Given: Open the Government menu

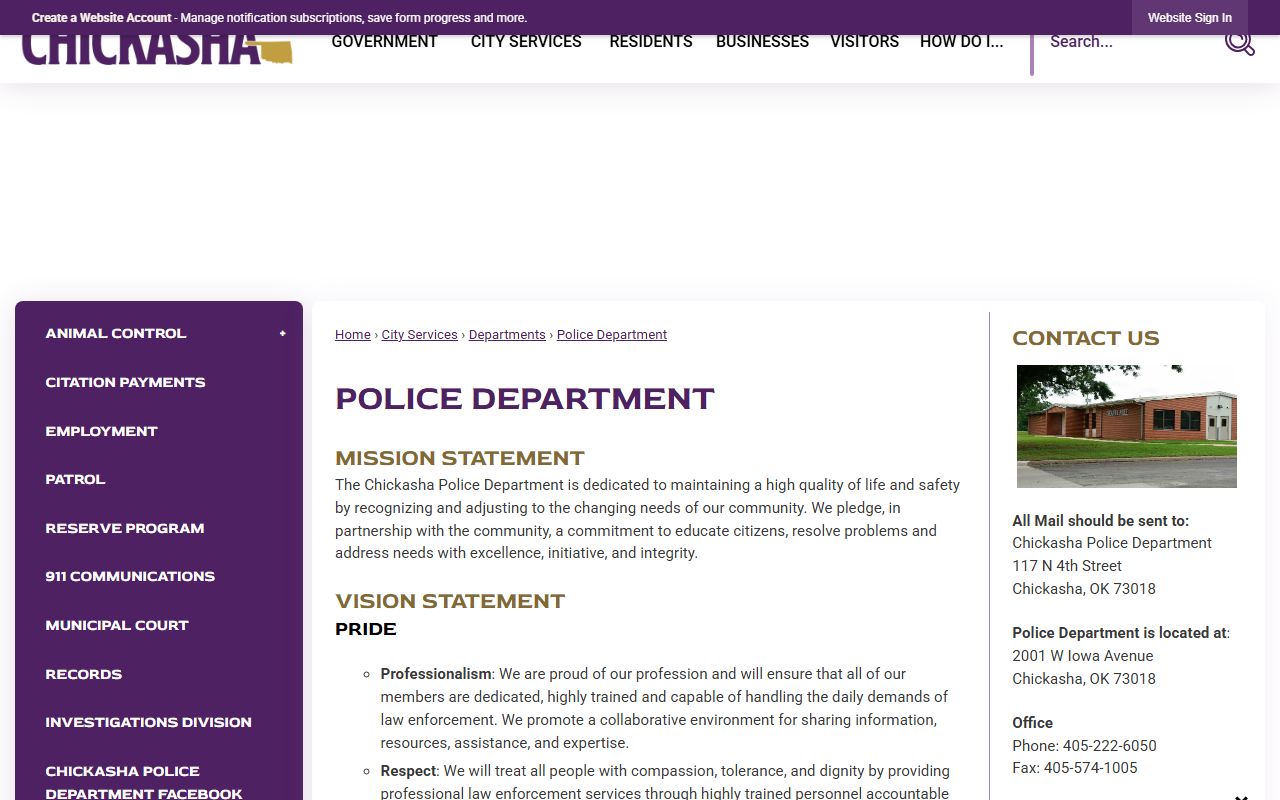Looking at the screenshot, I should click(385, 41).
